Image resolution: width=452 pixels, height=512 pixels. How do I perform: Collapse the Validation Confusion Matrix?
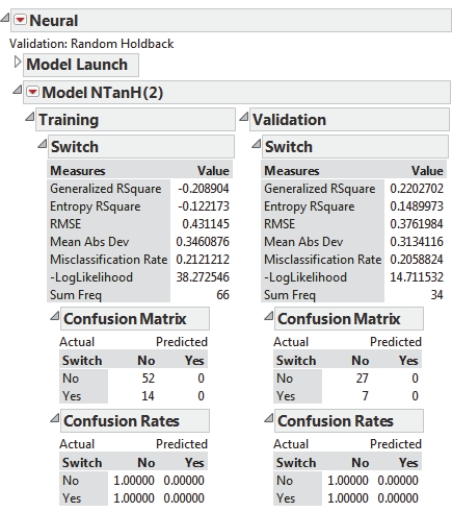(269, 316)
